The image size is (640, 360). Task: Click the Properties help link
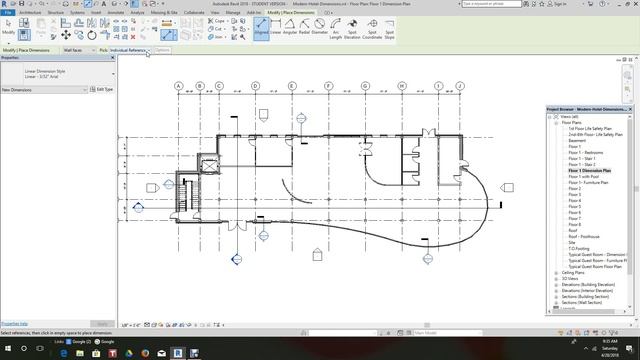tap(14, 324)
